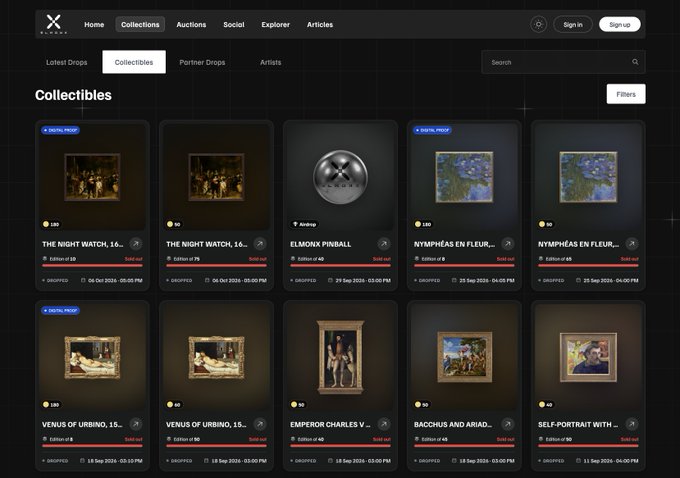Click coin badge 50 on Bacchus and Ariadne card
This screenshot has height=478, width=680.
pos(422,405)
